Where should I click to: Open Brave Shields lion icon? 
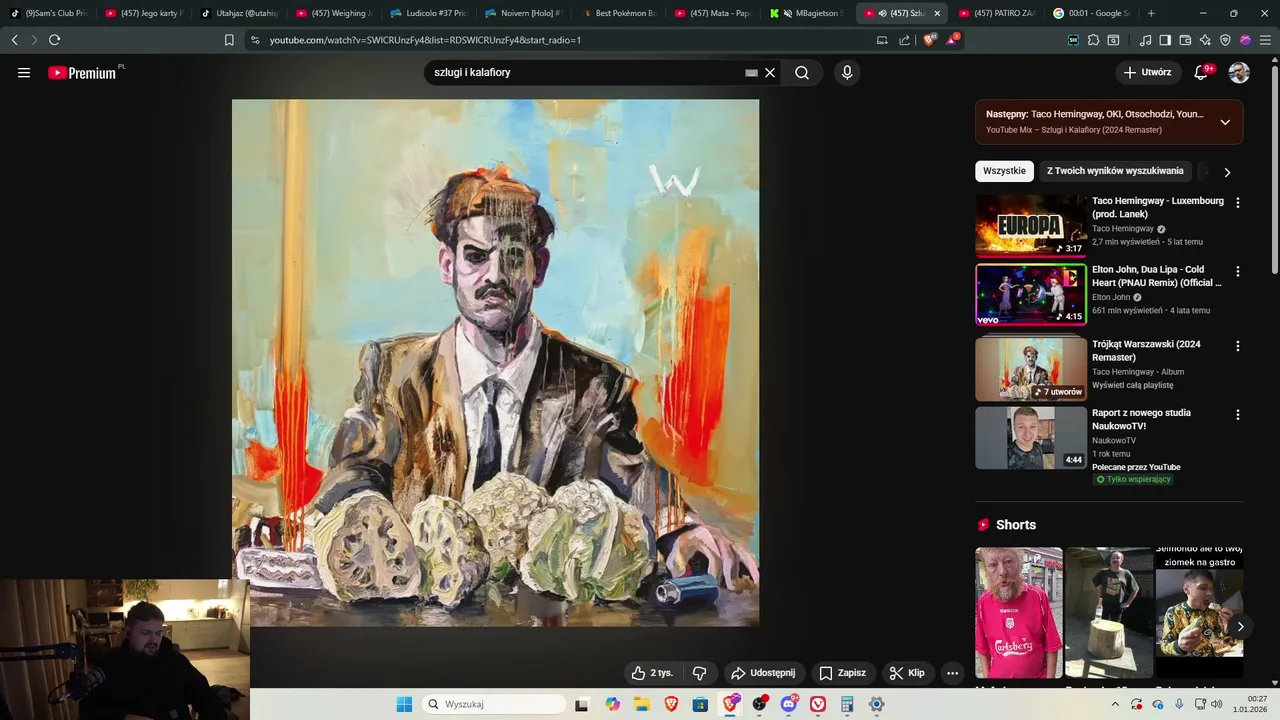tap(929, 40)
